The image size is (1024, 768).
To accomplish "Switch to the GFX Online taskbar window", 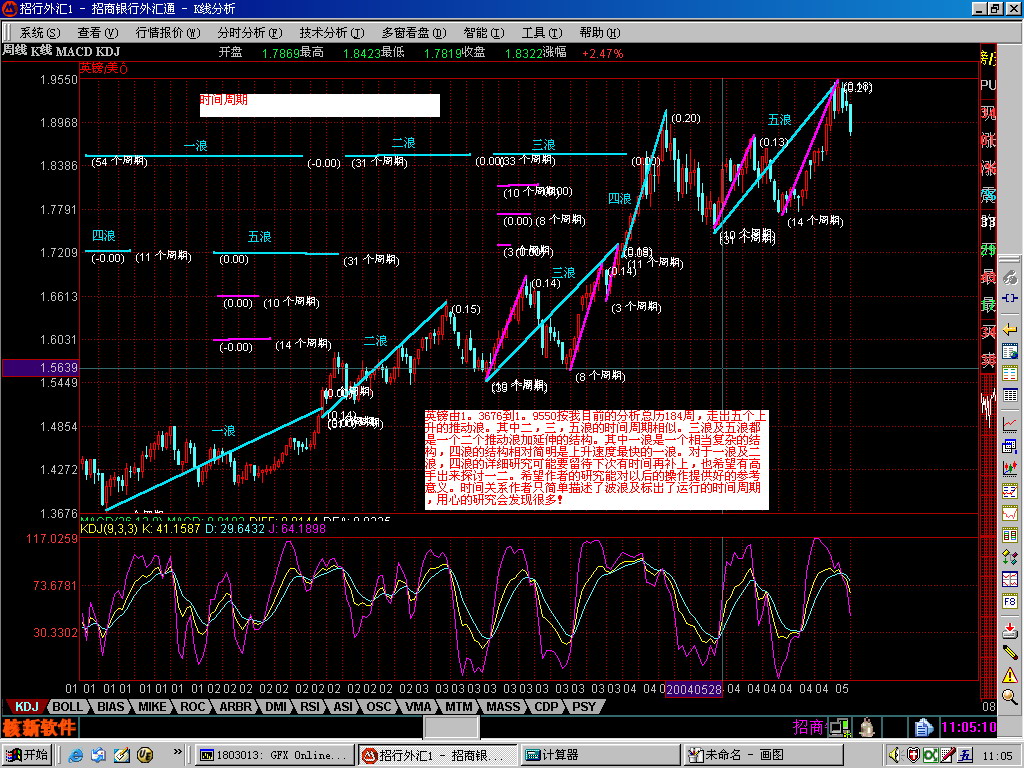I will tap(274, 755).
